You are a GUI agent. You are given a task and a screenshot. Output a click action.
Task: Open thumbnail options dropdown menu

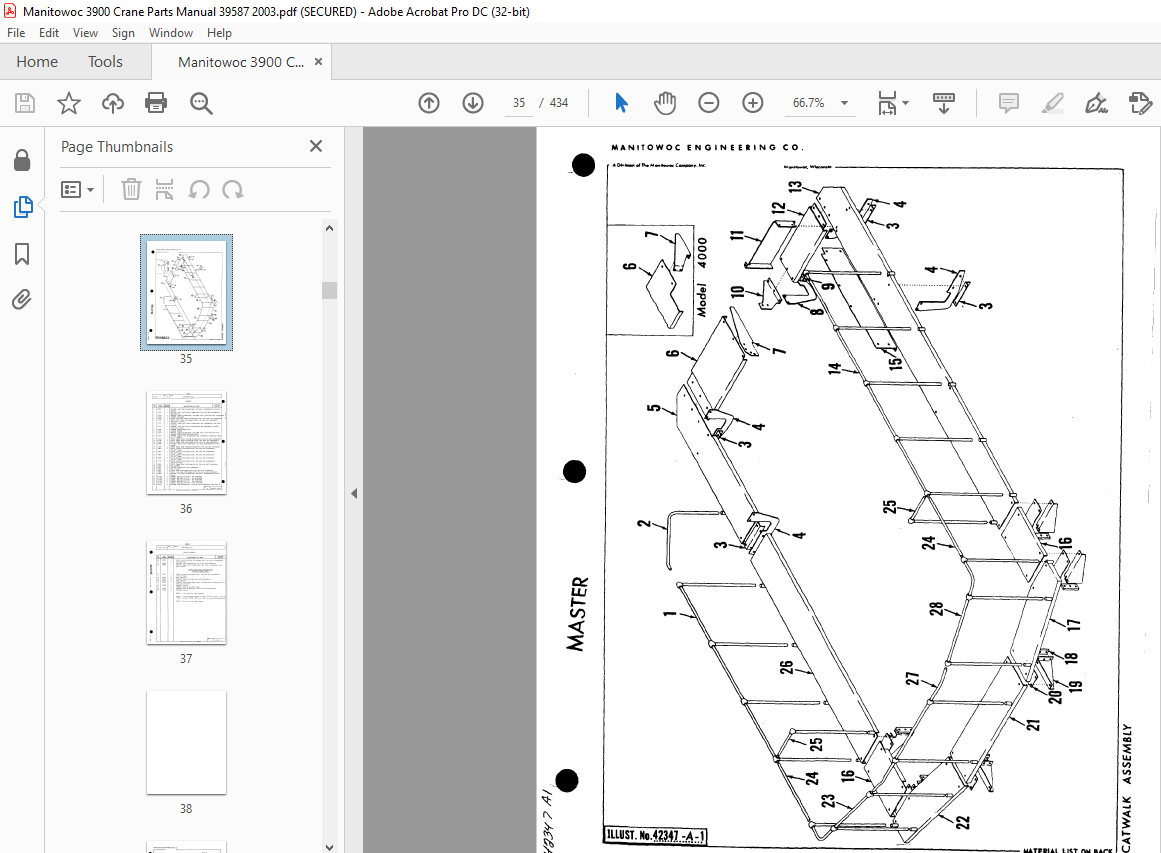[x=77, y=190]
